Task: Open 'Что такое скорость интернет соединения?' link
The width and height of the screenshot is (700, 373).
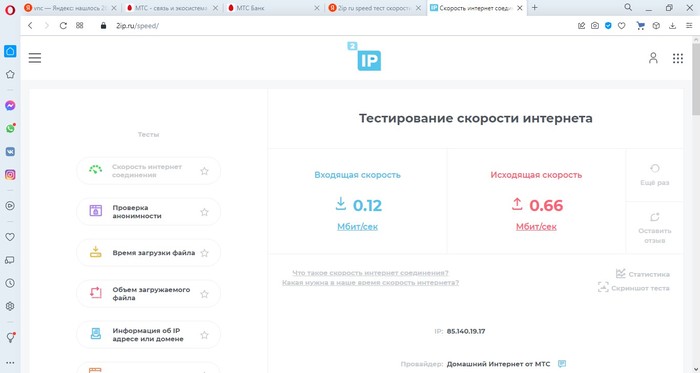Action: coord(370,273)
